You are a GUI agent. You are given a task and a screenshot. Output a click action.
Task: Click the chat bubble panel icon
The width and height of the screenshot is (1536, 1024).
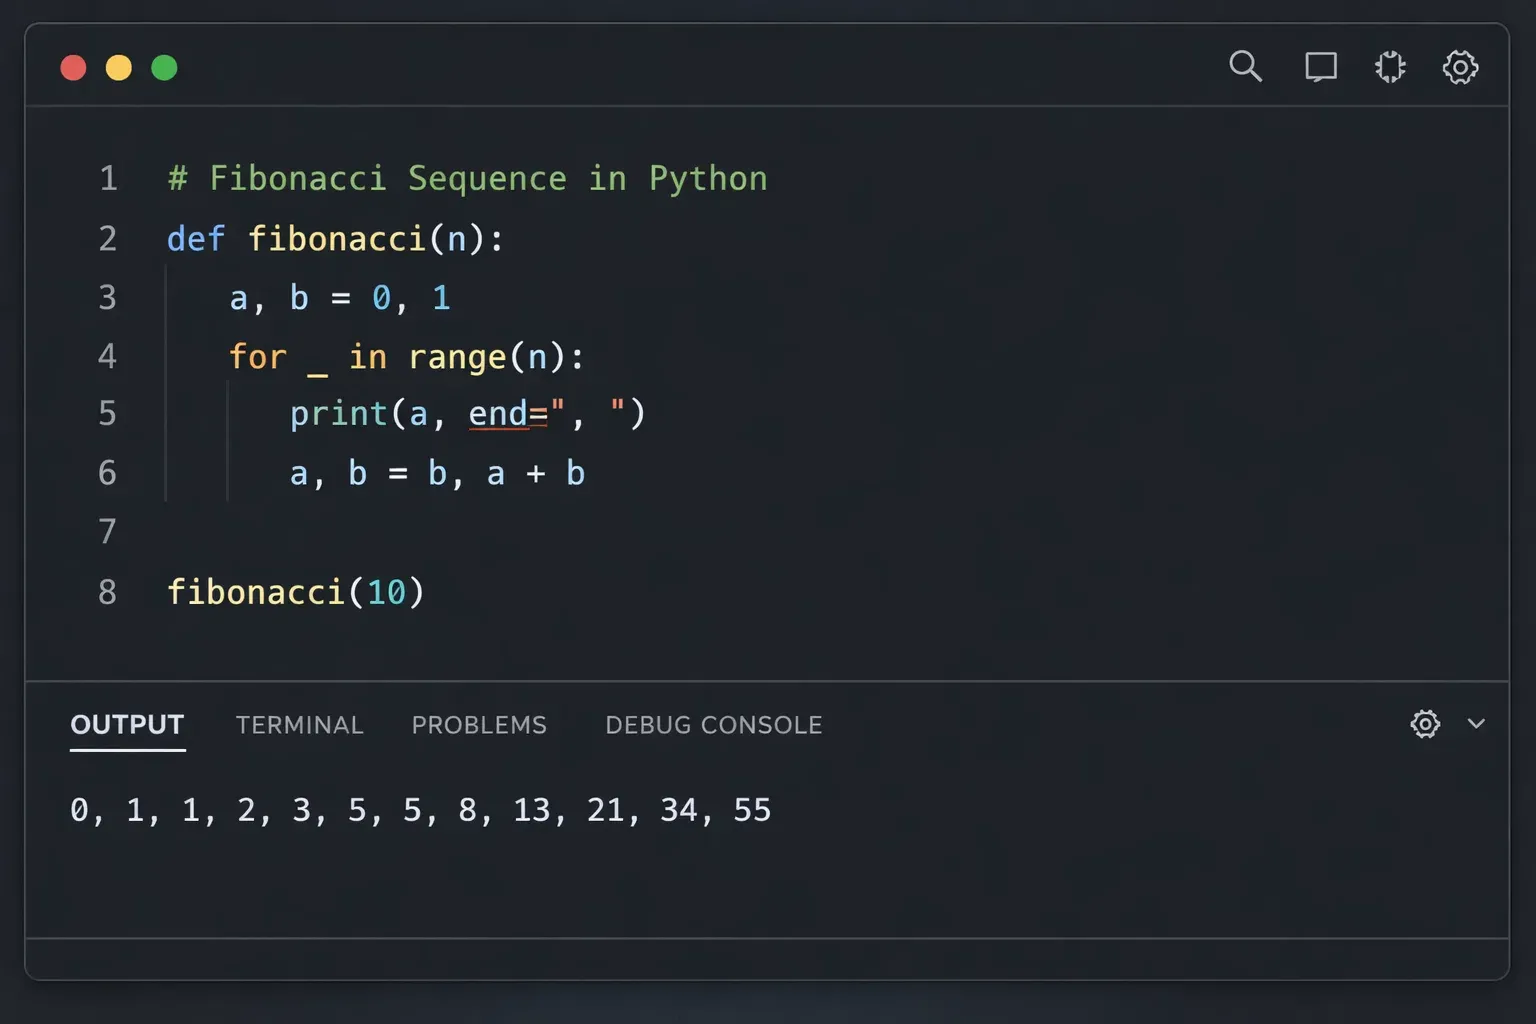(1320, 67)
